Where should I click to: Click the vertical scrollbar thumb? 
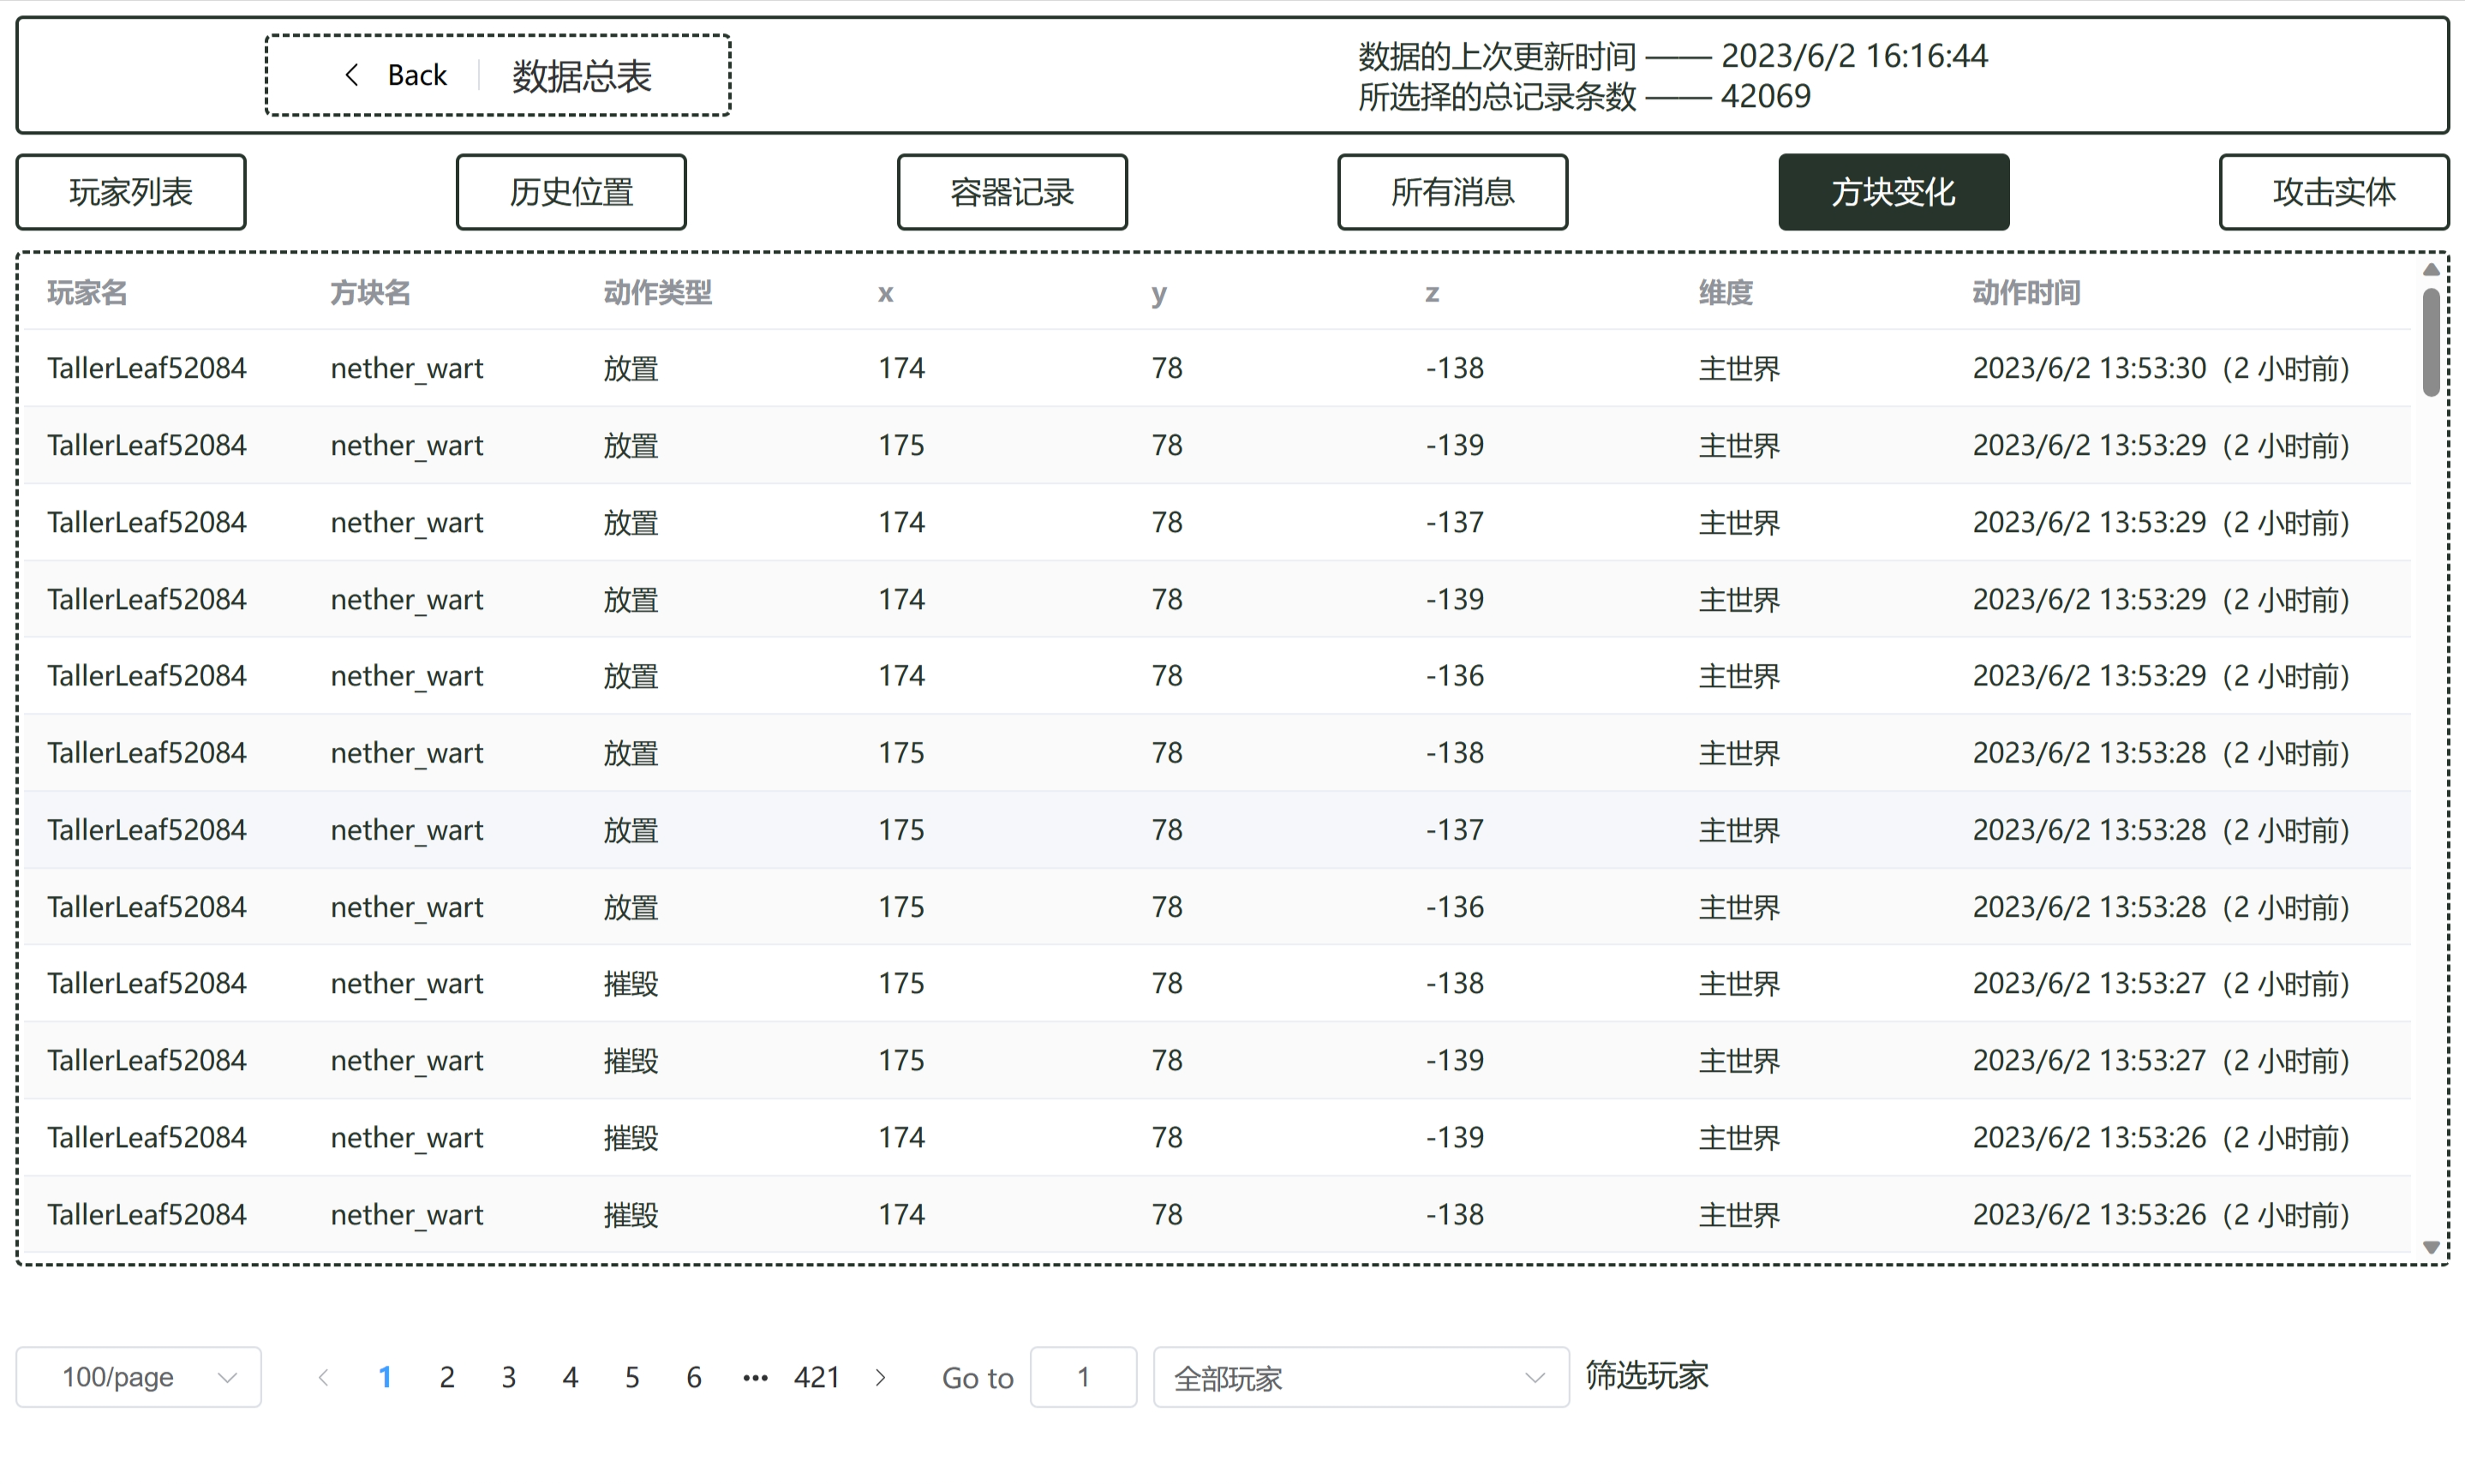pyautogui.click(x=2431, y=342)
